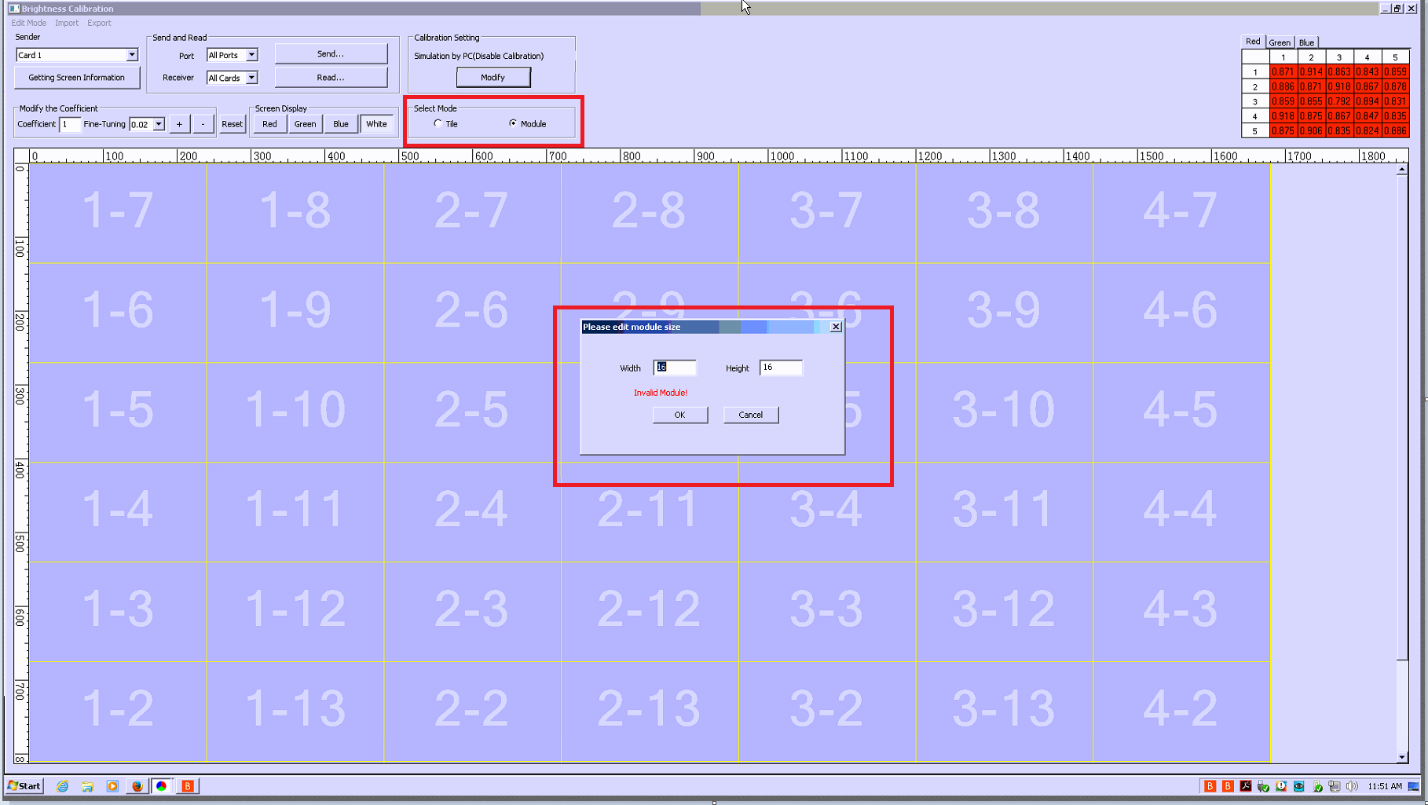The image size is (1428, 805).
Task: Click the red 0.871 coefficient cell
Action: (x=1281, y=73)
